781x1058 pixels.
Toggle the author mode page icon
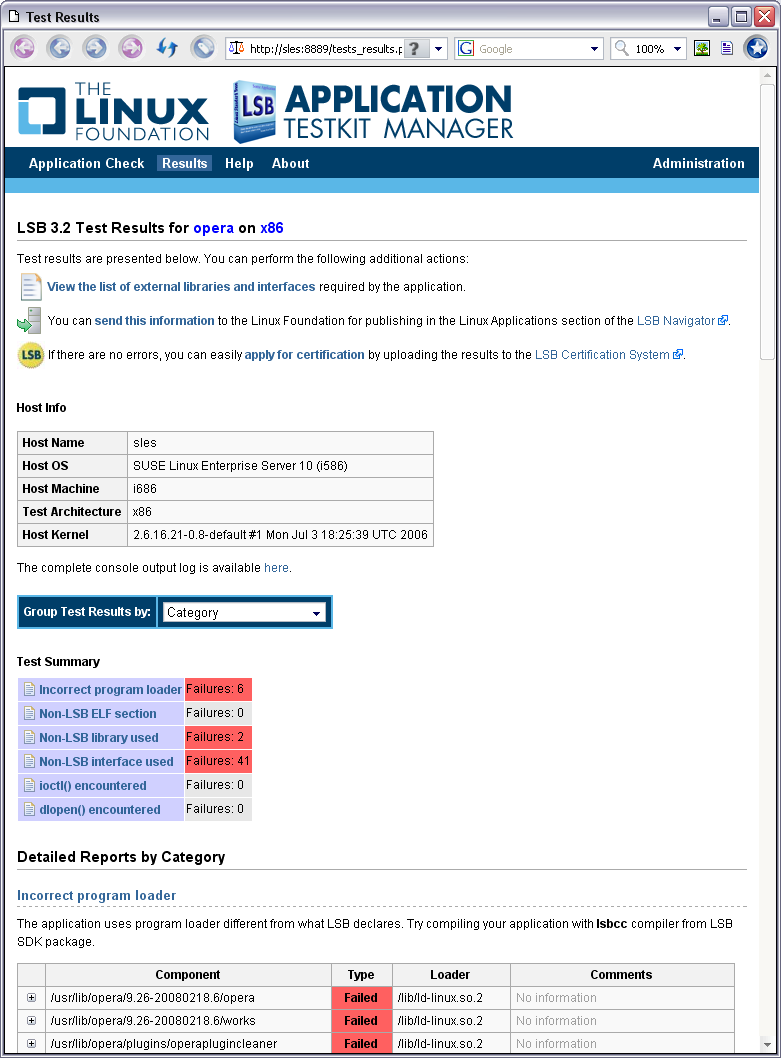[727, 49]
